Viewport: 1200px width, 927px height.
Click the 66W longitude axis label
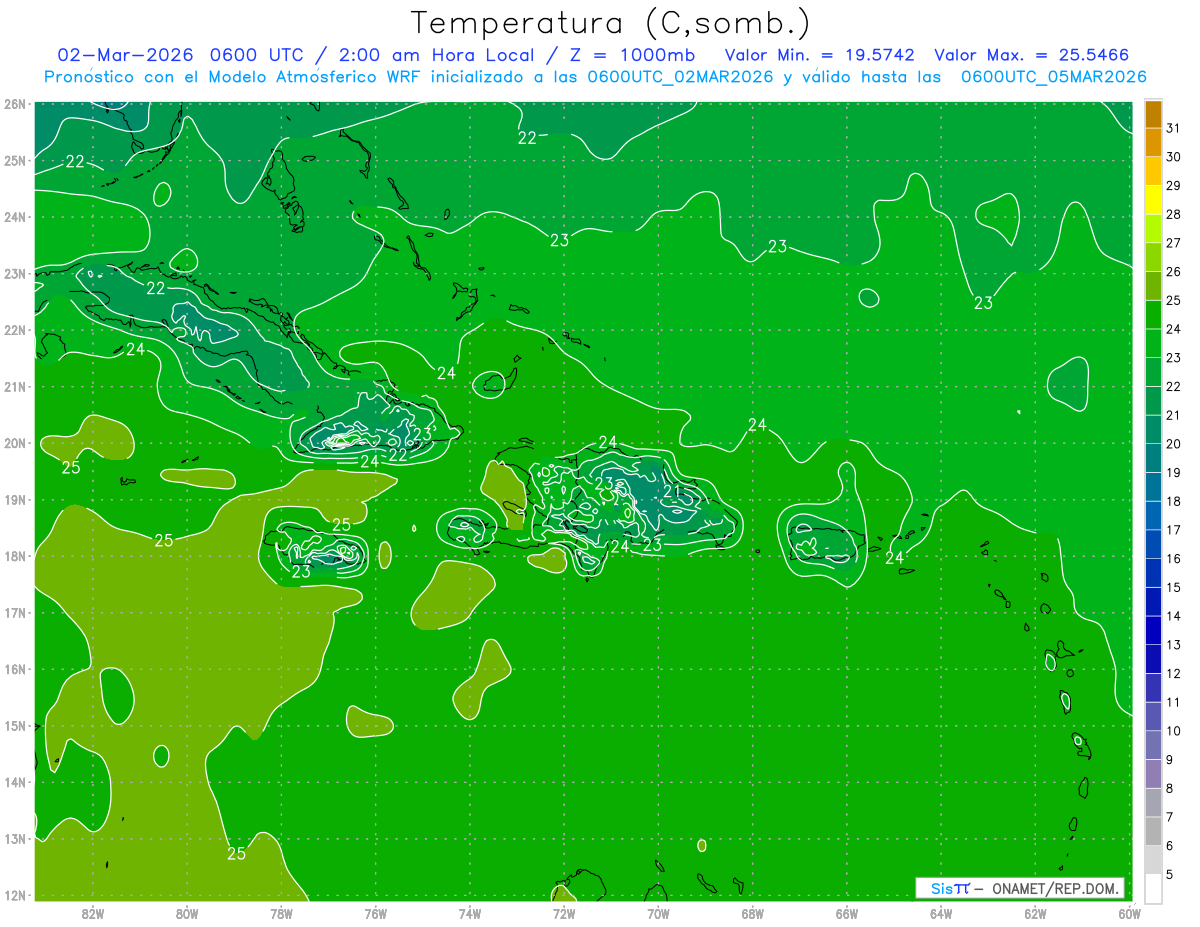tap(847, 913)
